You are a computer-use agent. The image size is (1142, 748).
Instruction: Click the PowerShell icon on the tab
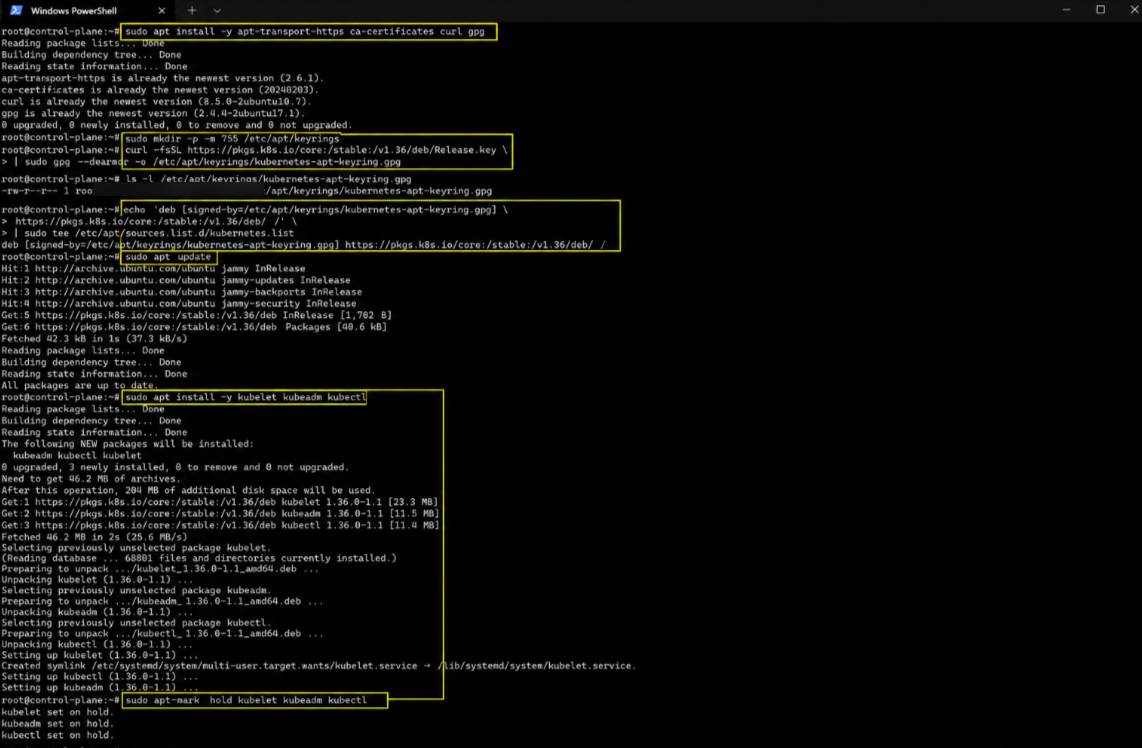[x=16, y=10]
